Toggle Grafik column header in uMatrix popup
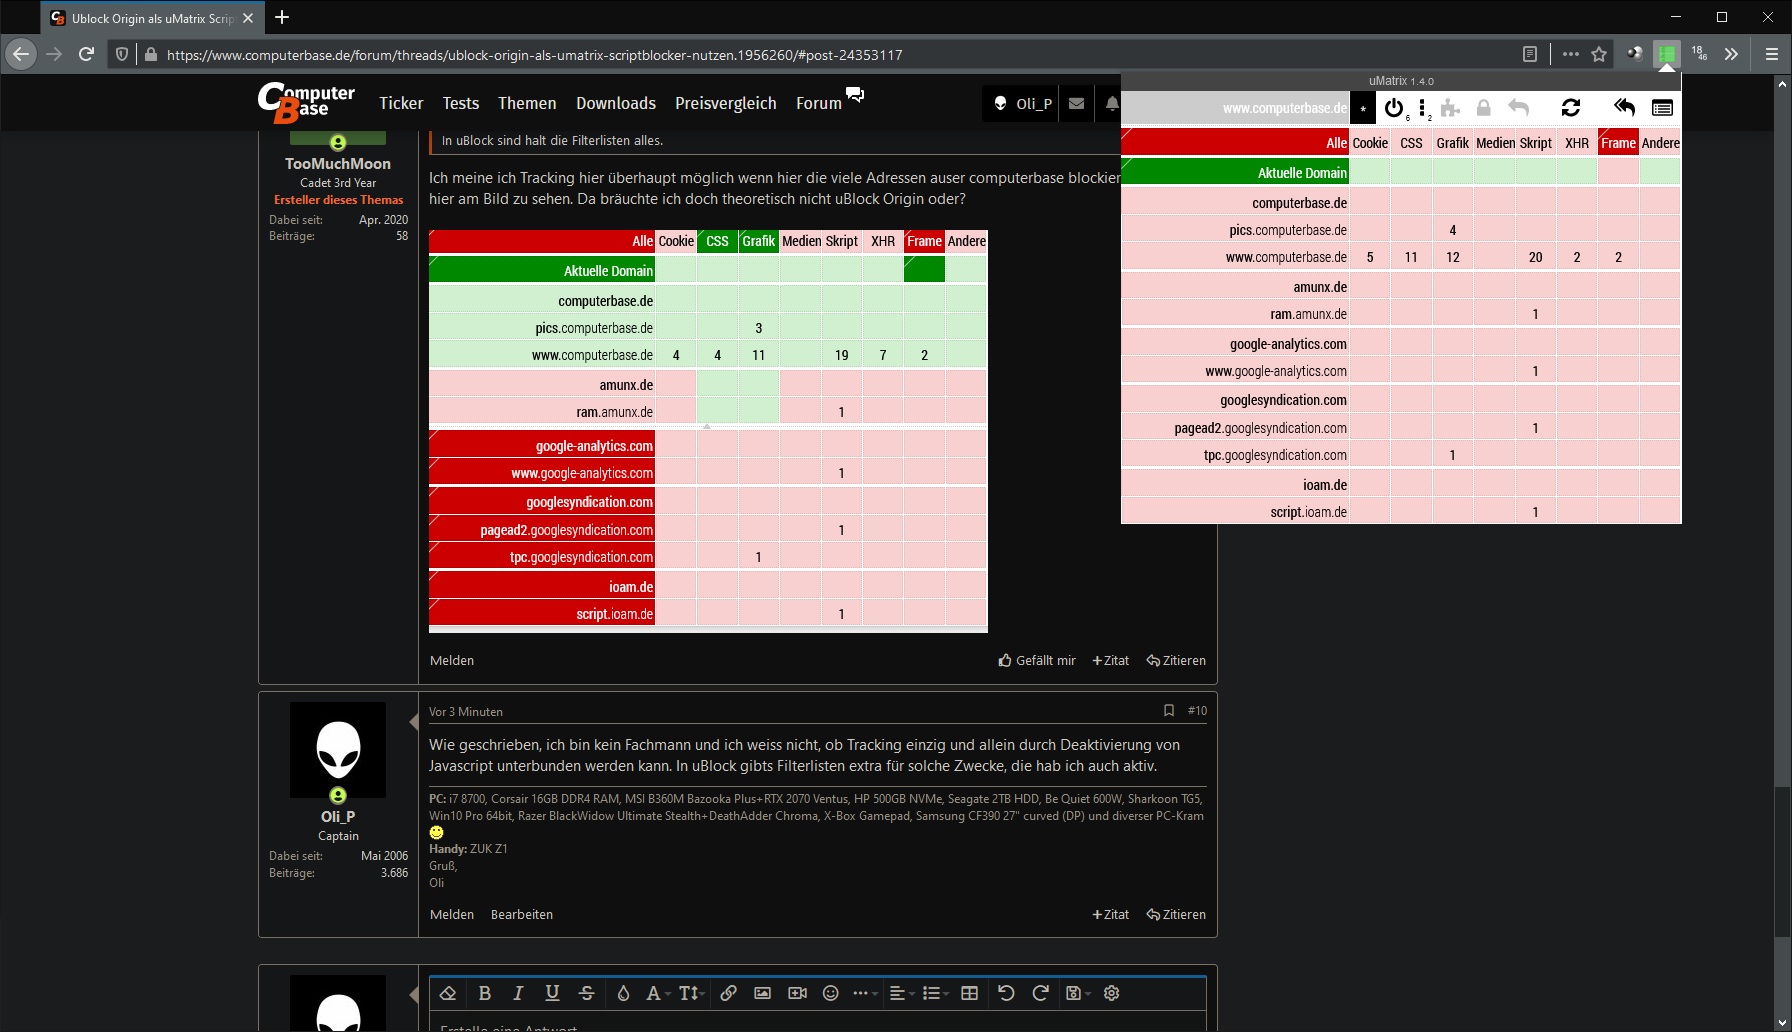Image resolution: width=1792 pixels, height=1032 pixels. [x=1453, y=143]
